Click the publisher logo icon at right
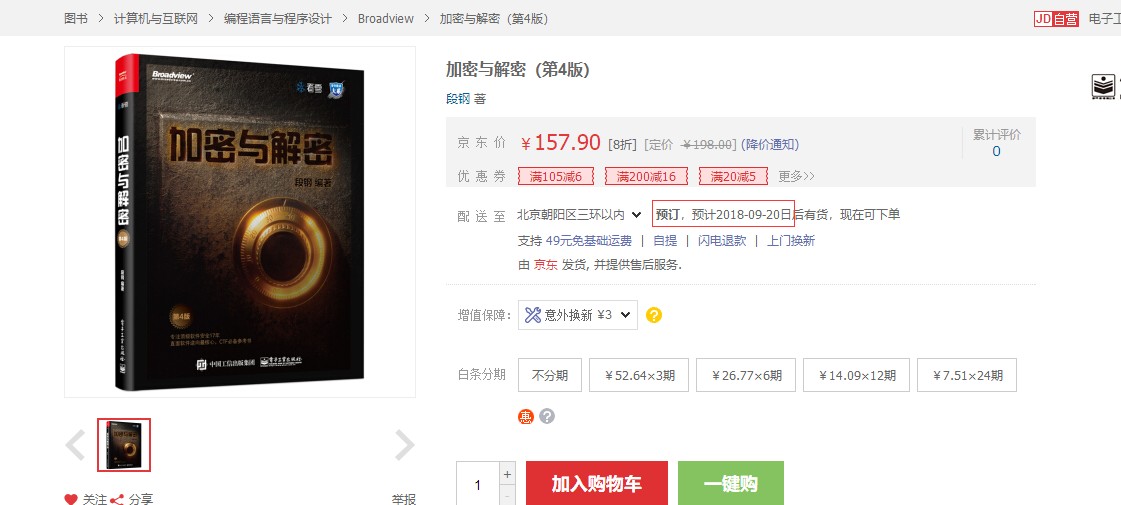 [x=1105, y=87]
